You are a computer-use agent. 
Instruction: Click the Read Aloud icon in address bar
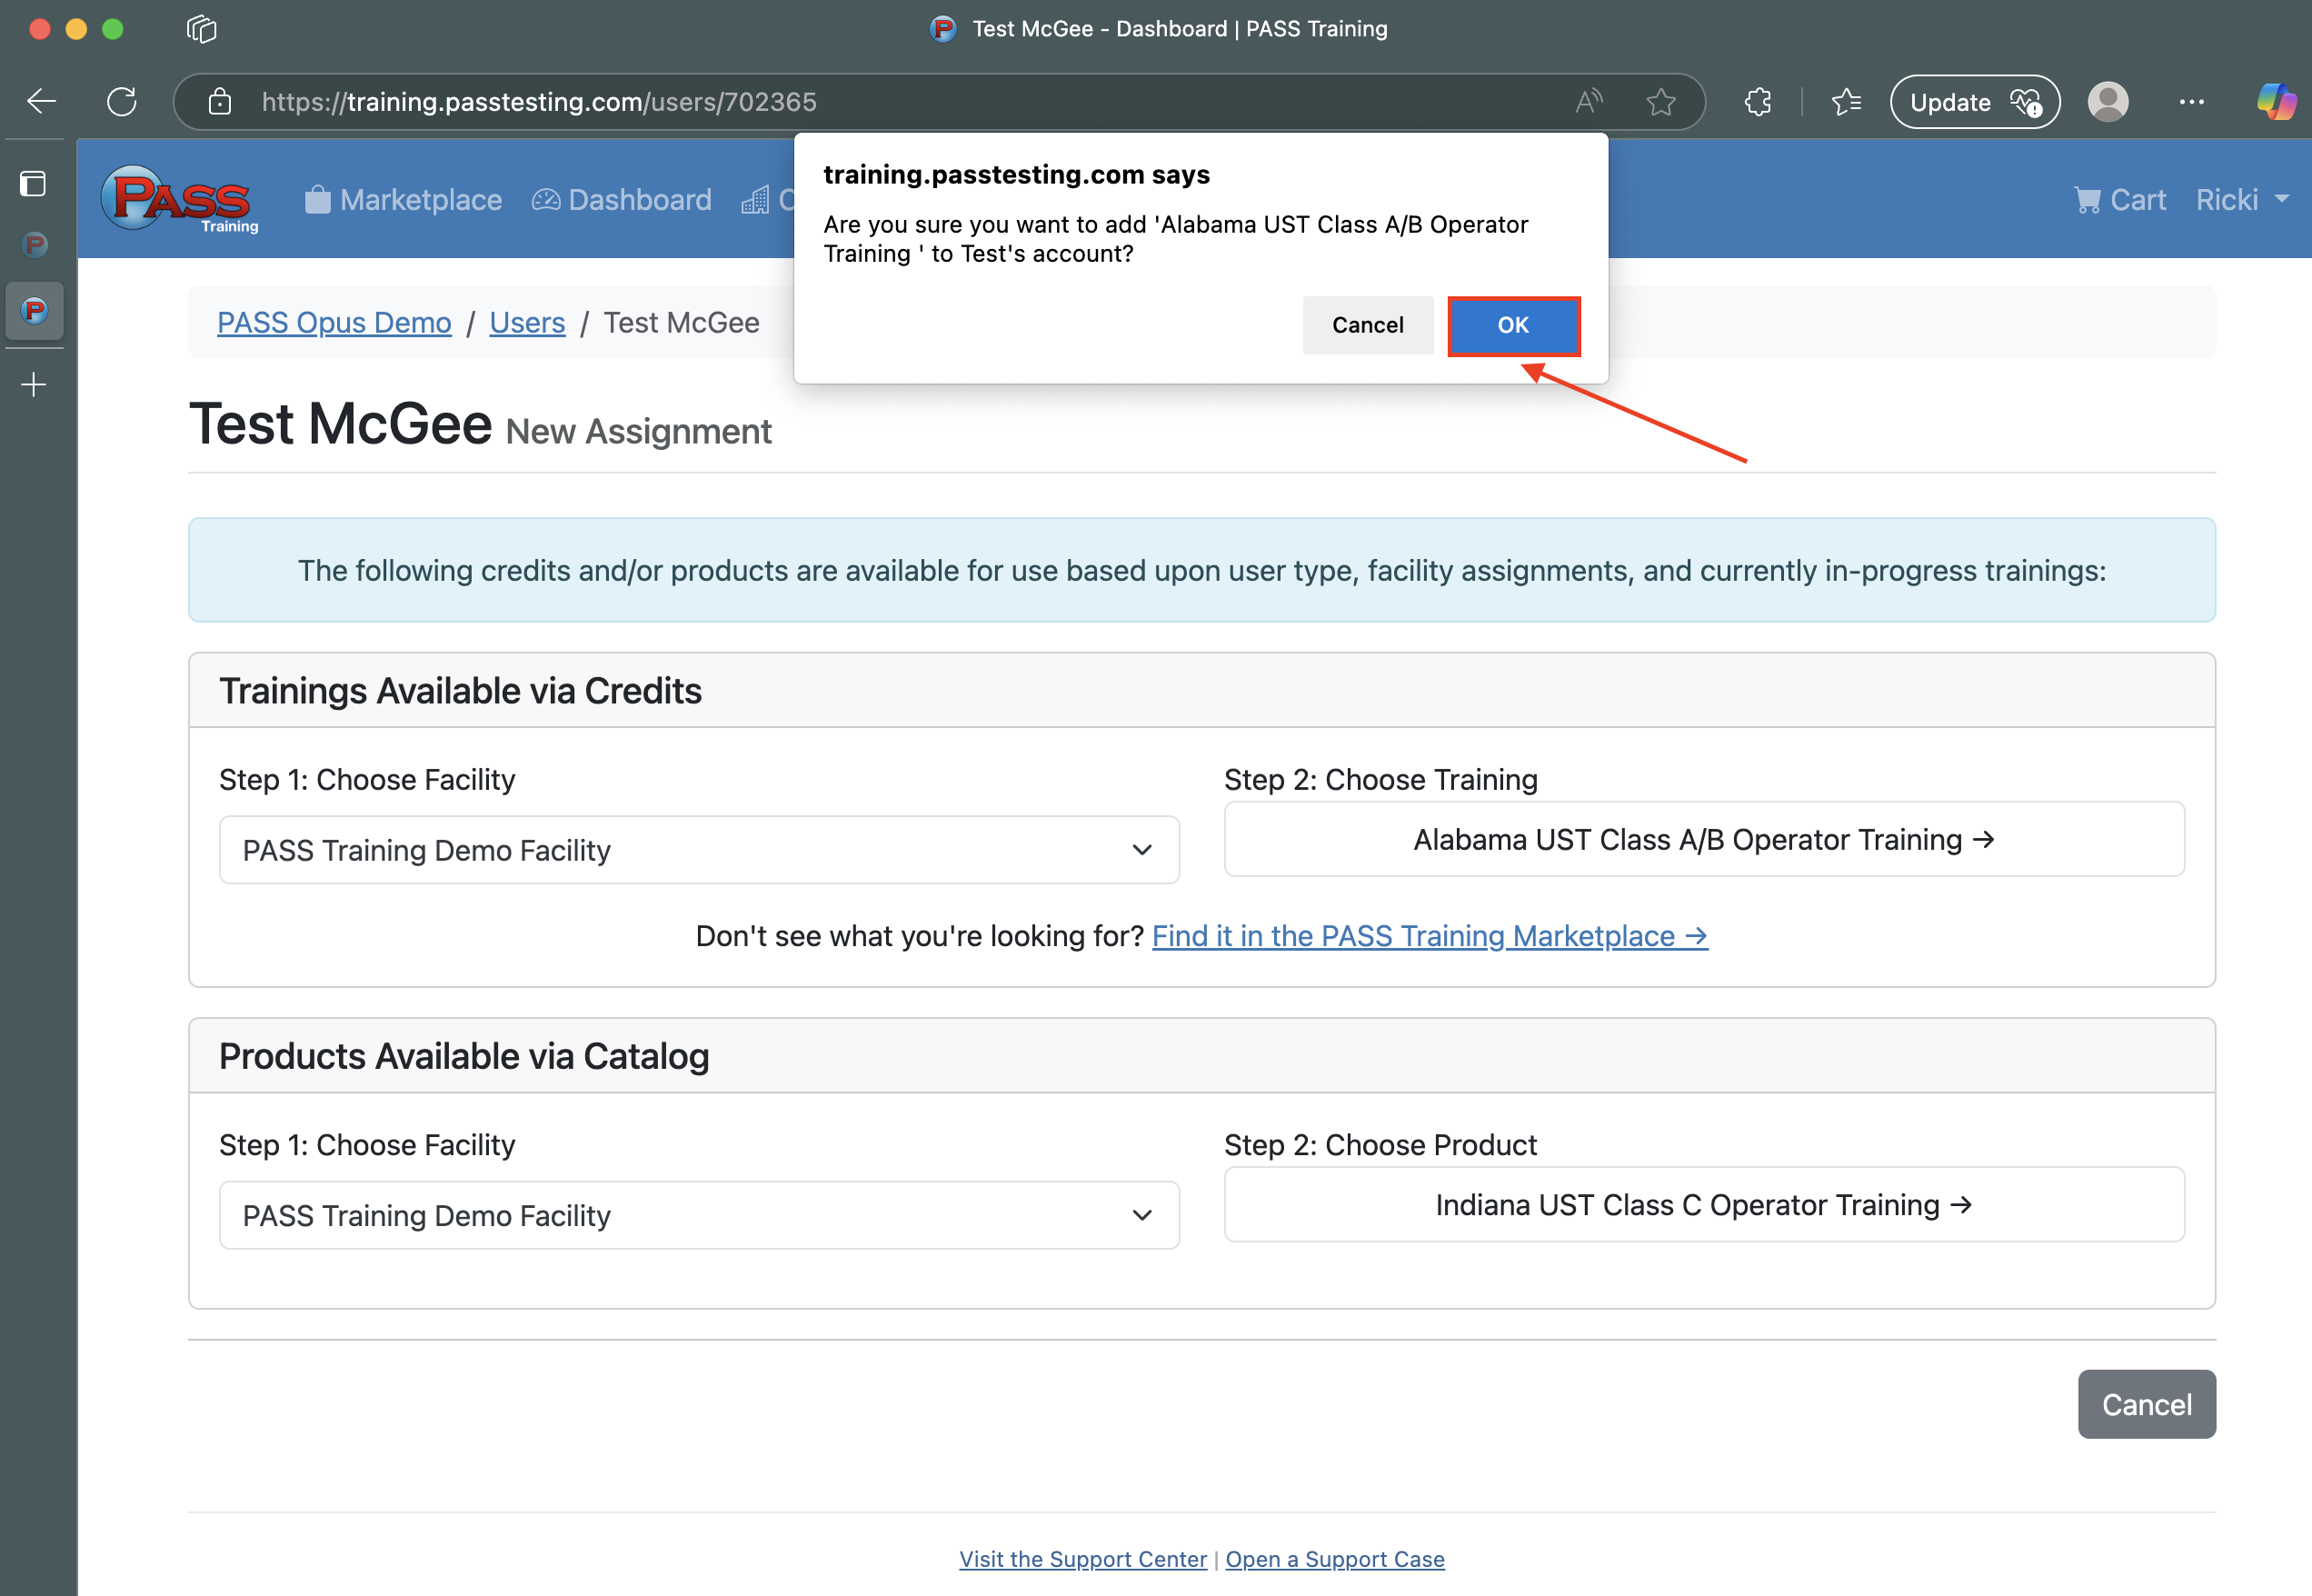tap(1588, 101)
